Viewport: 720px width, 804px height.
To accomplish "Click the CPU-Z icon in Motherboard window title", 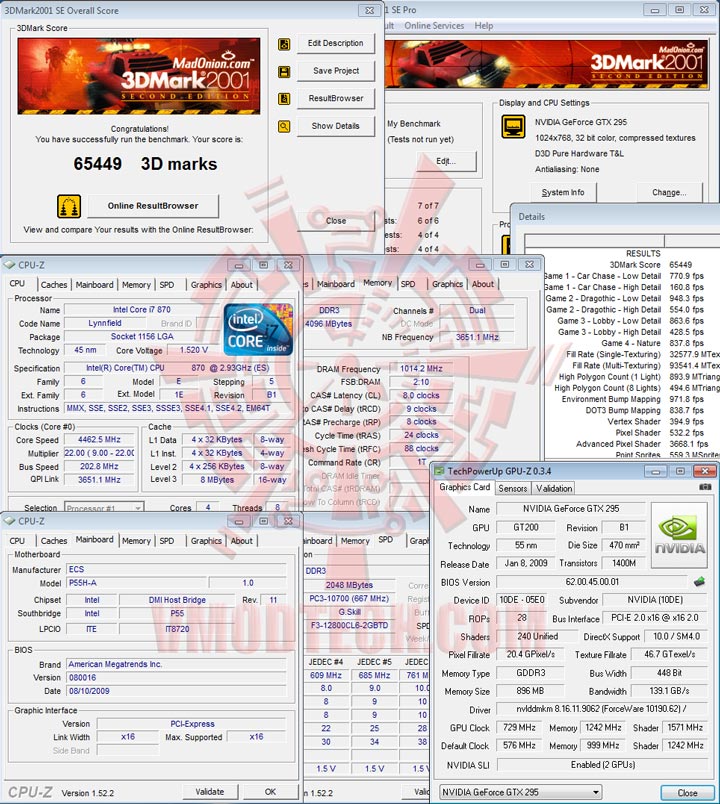I will (x=10, y=521).
